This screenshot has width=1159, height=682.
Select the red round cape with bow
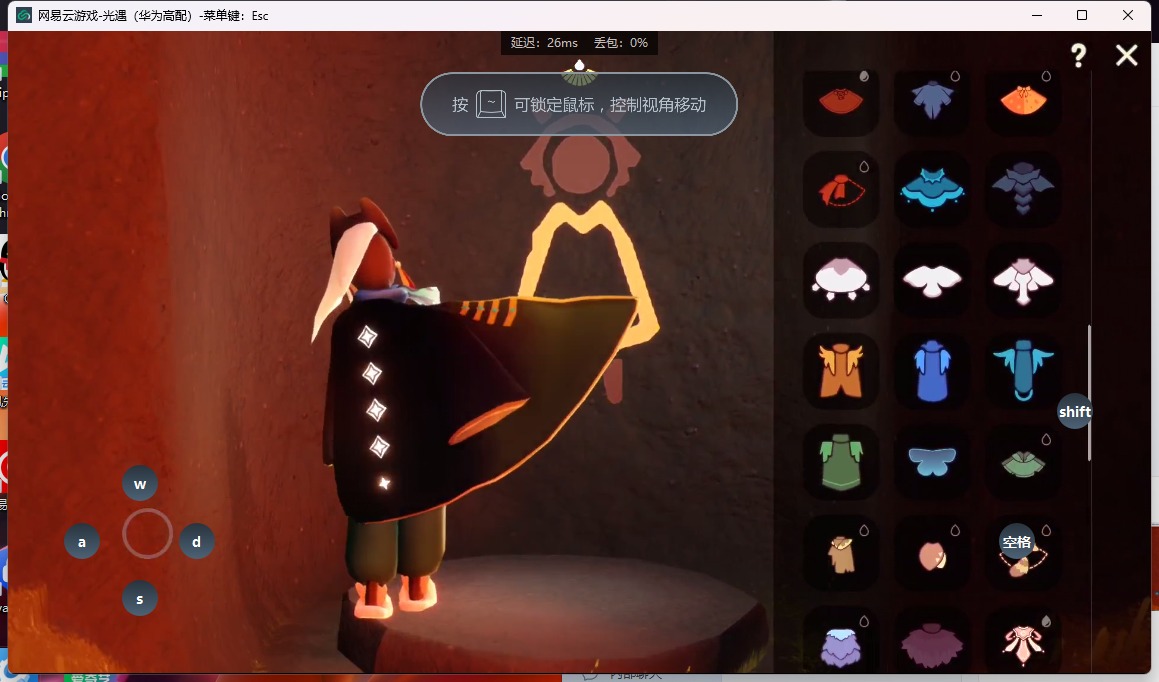click(x=841, y=100)
